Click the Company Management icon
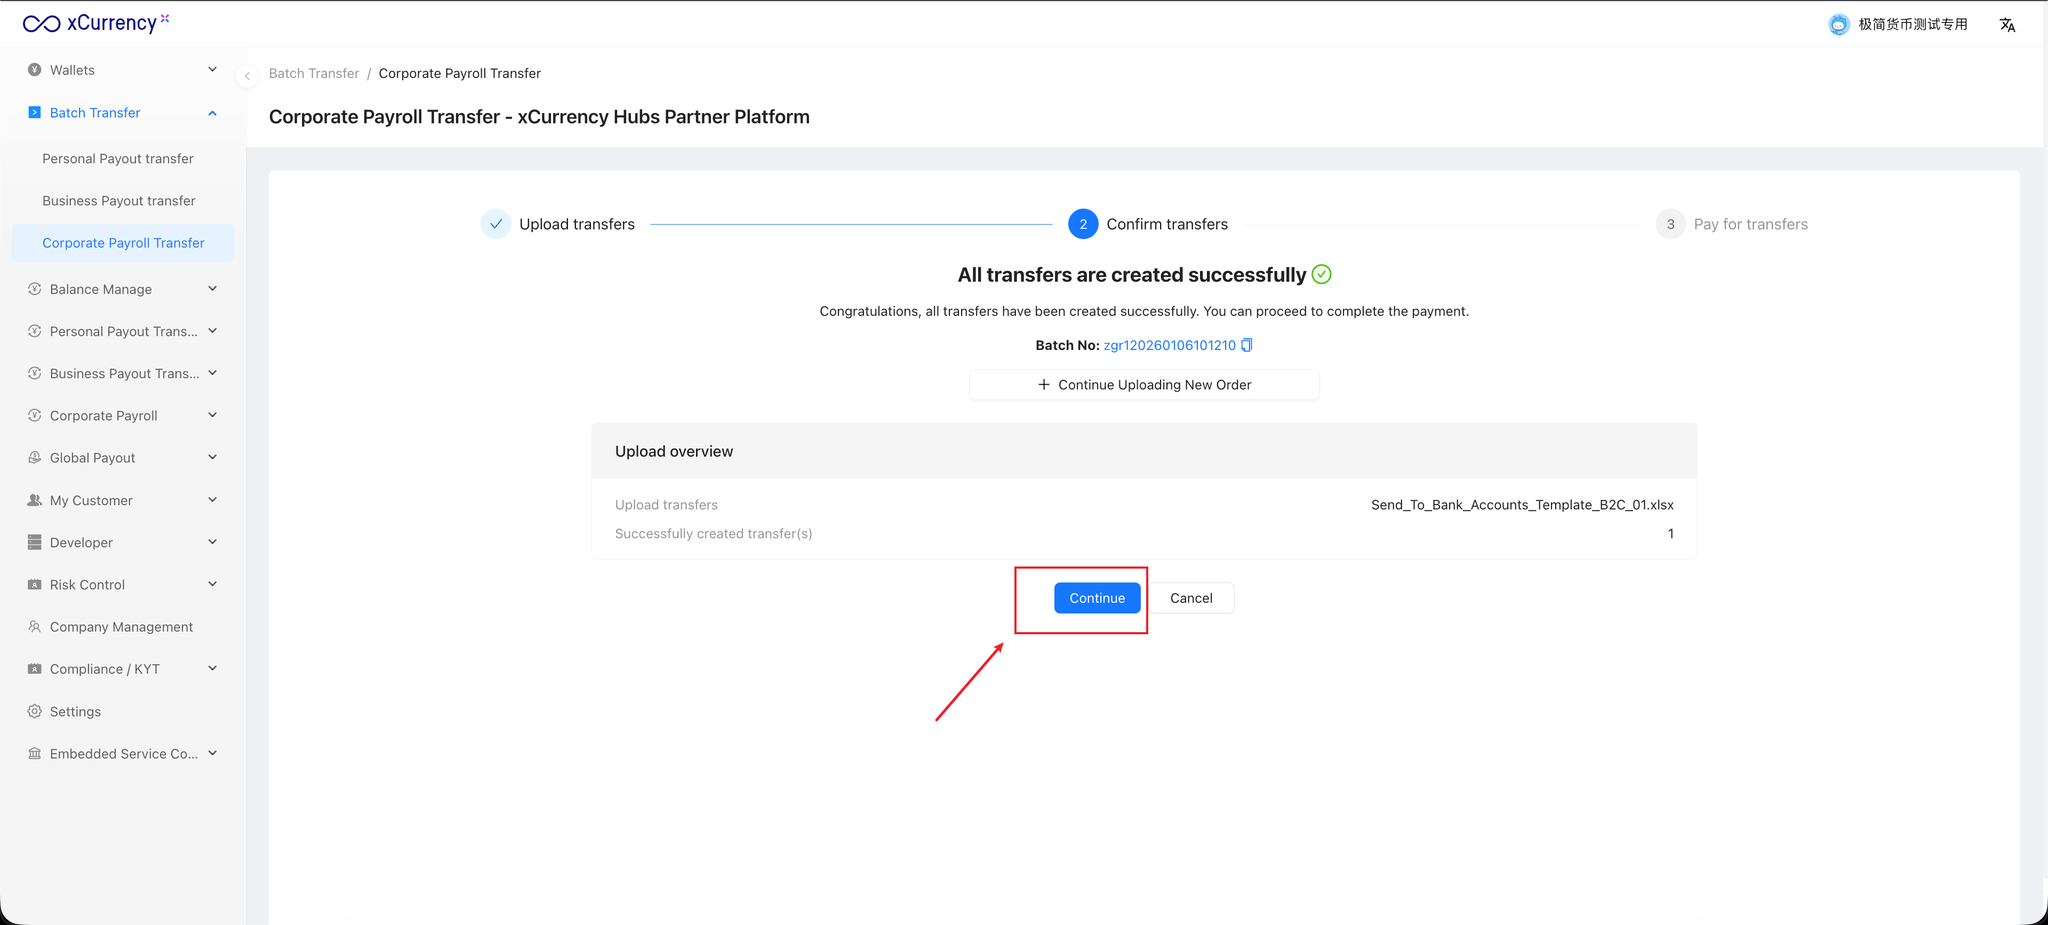This screenshot has width=2048, height=925. 35,627
